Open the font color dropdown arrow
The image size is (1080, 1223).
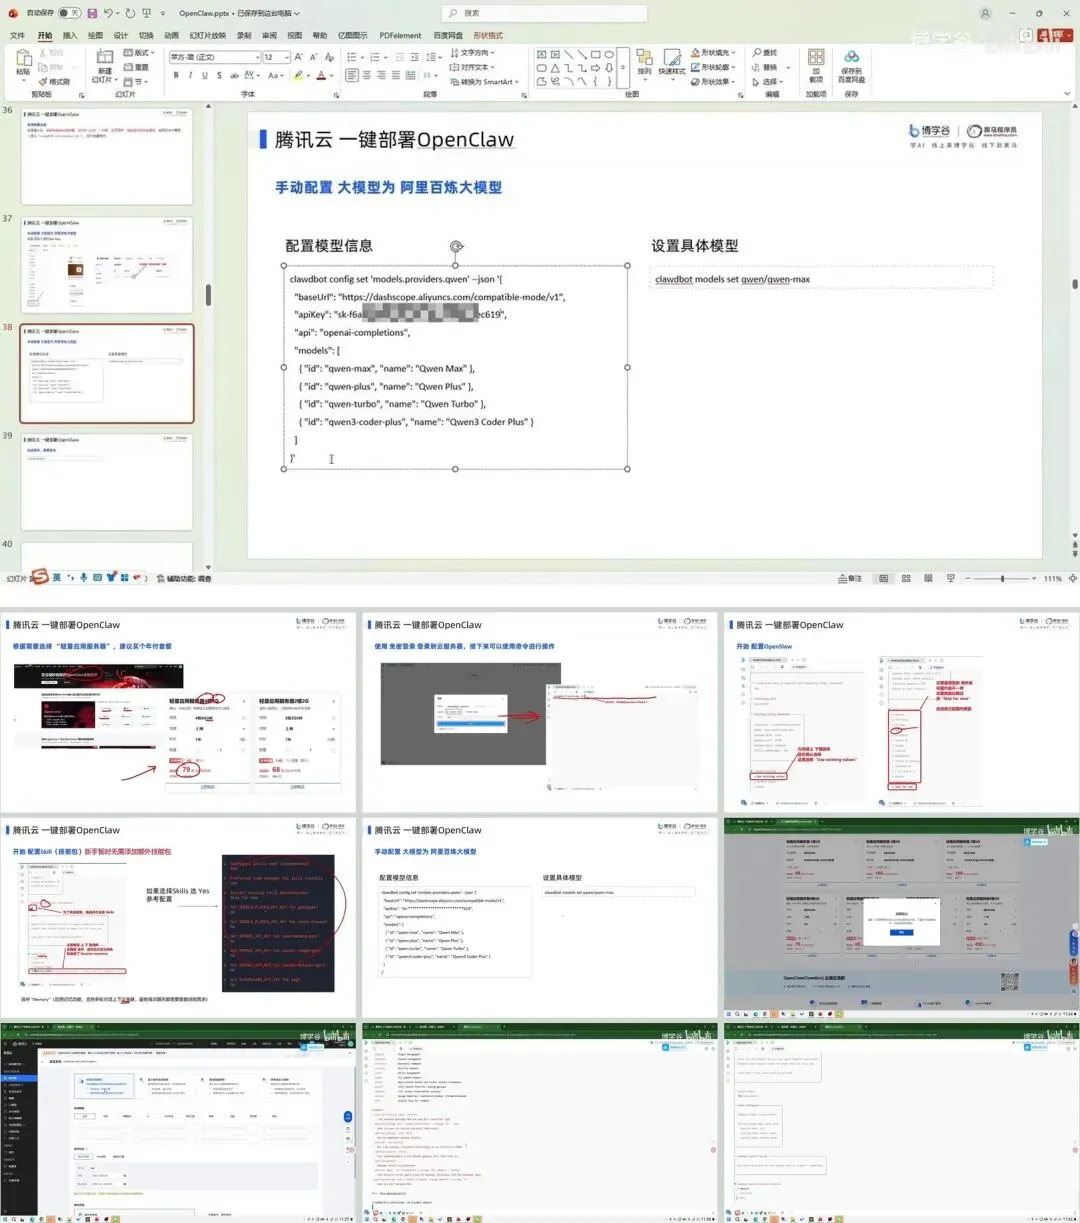pyautogui.click(x=332, y=75)
